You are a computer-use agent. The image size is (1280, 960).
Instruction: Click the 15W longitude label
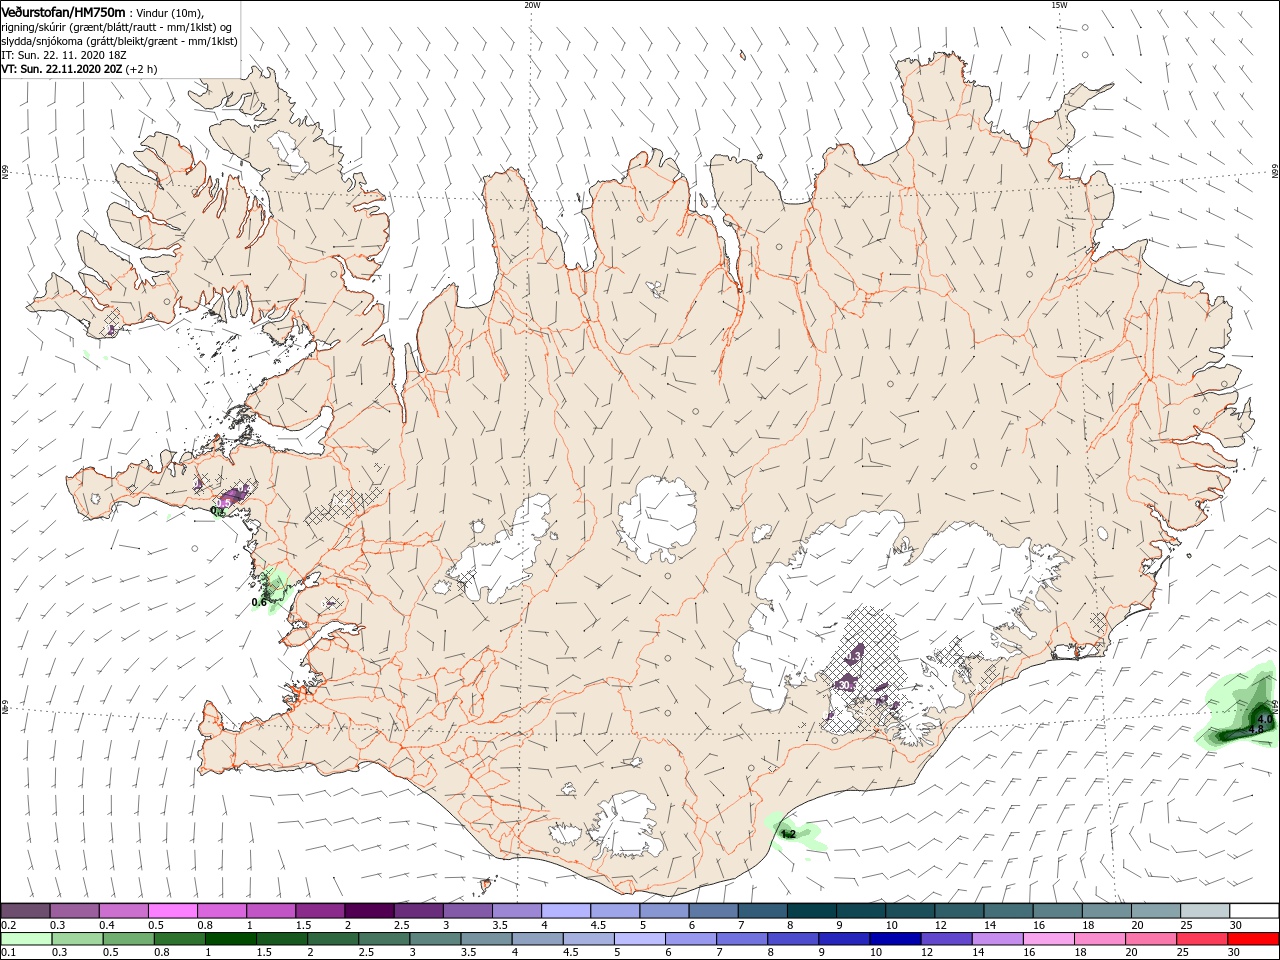click(1059, 5)
